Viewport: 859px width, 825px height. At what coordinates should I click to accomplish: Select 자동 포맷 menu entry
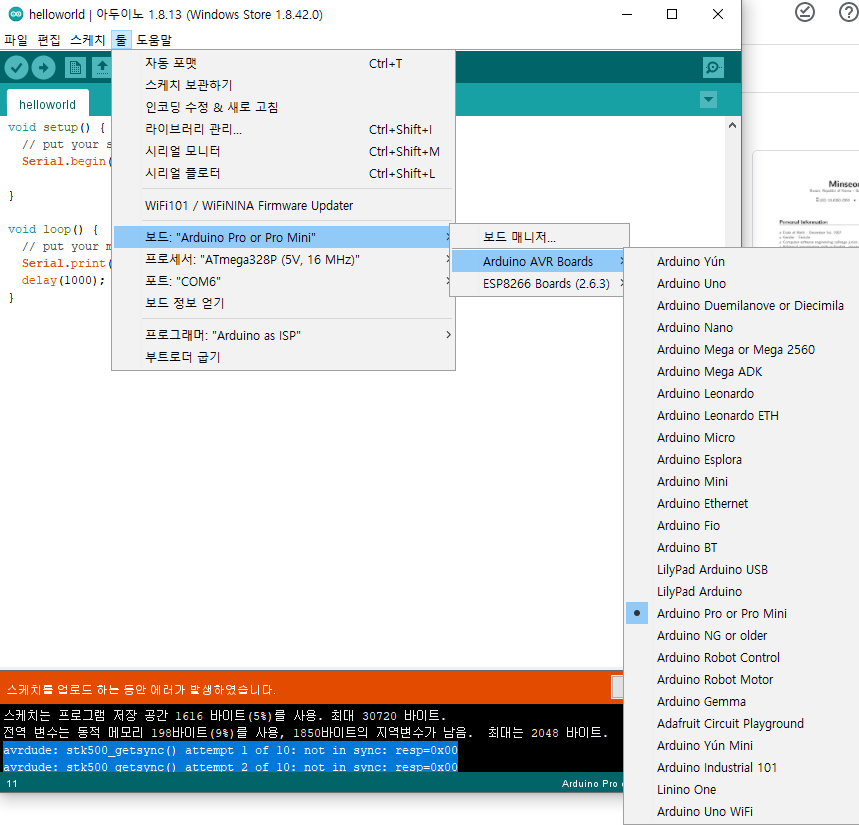[284, 64]
